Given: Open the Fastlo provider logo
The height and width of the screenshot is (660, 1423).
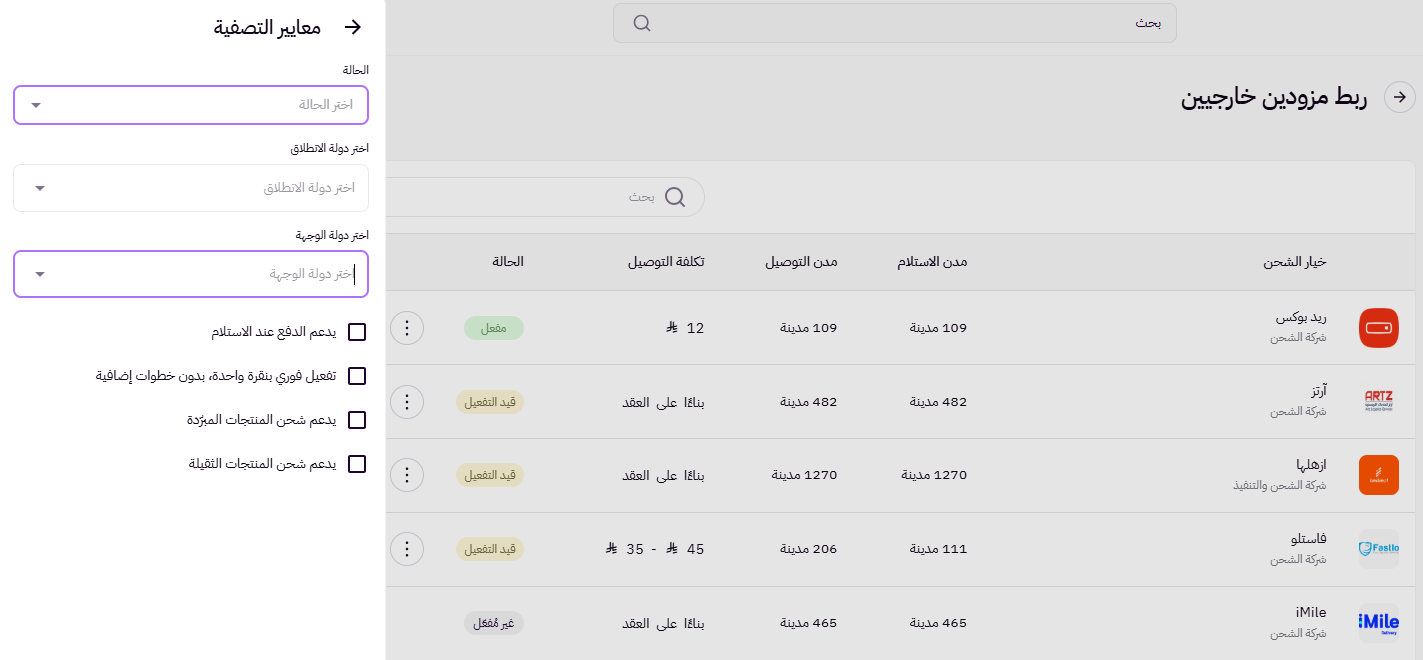Looking at the screenshot, I should [1378, 548].
